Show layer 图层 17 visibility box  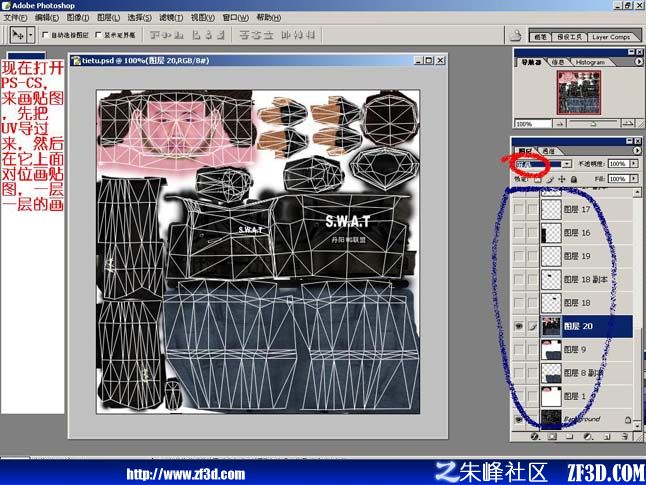click(519, 210)
